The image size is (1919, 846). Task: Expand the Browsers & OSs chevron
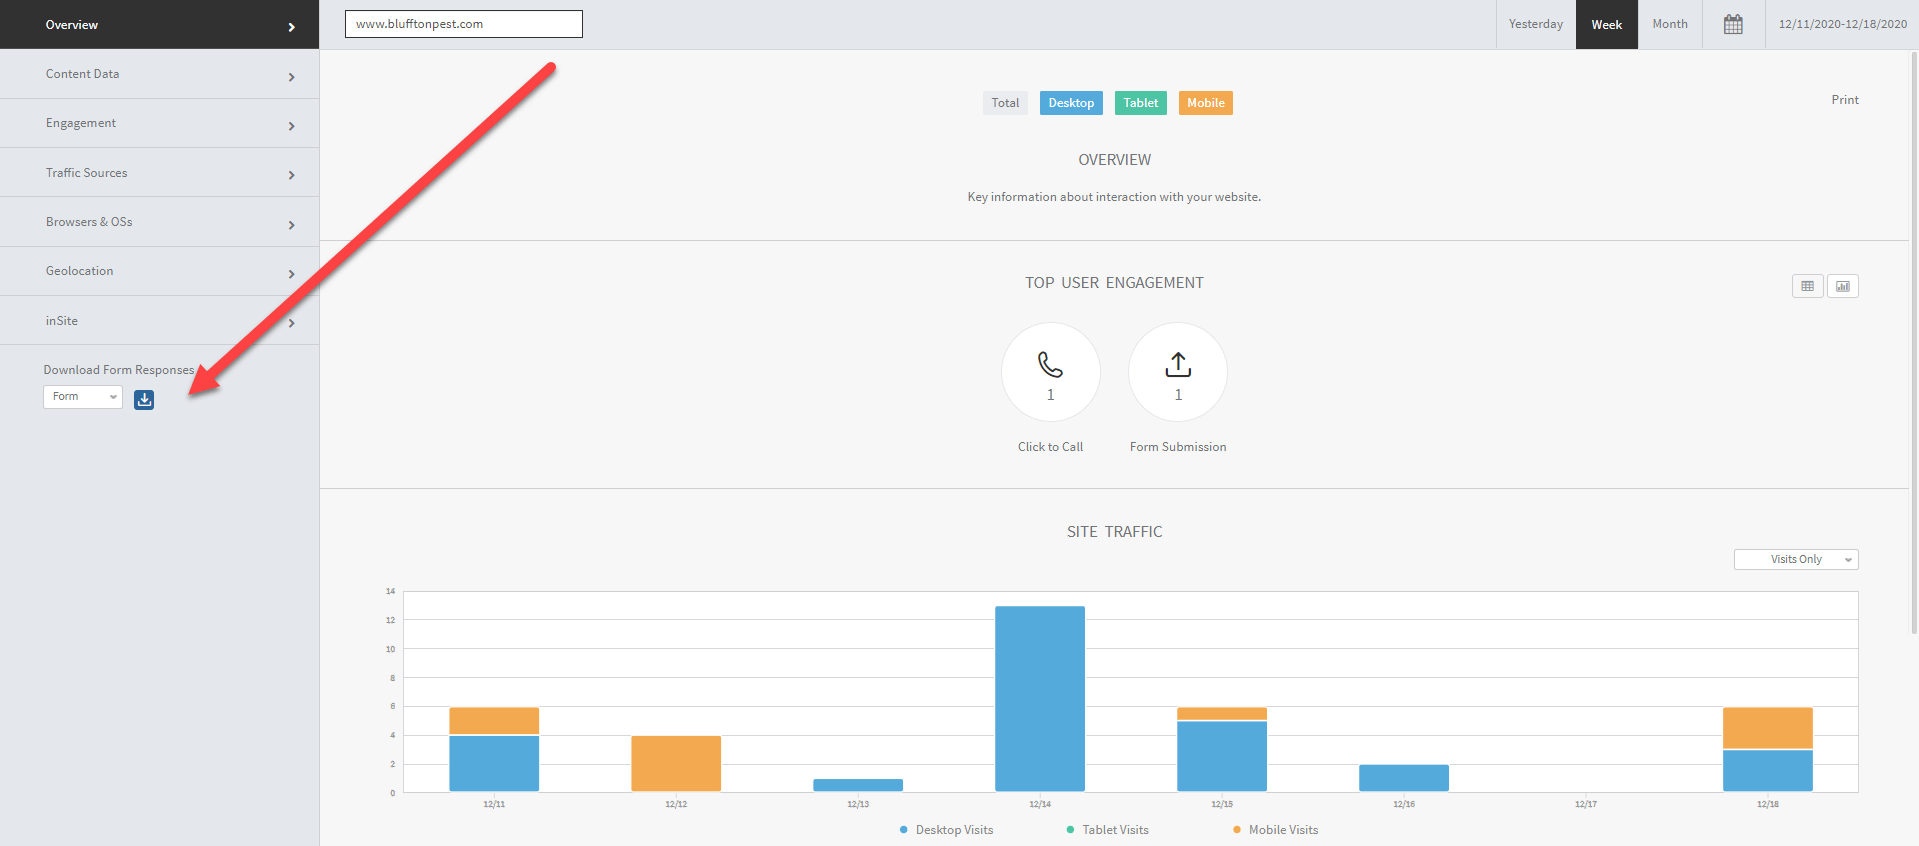pos(291,225)
